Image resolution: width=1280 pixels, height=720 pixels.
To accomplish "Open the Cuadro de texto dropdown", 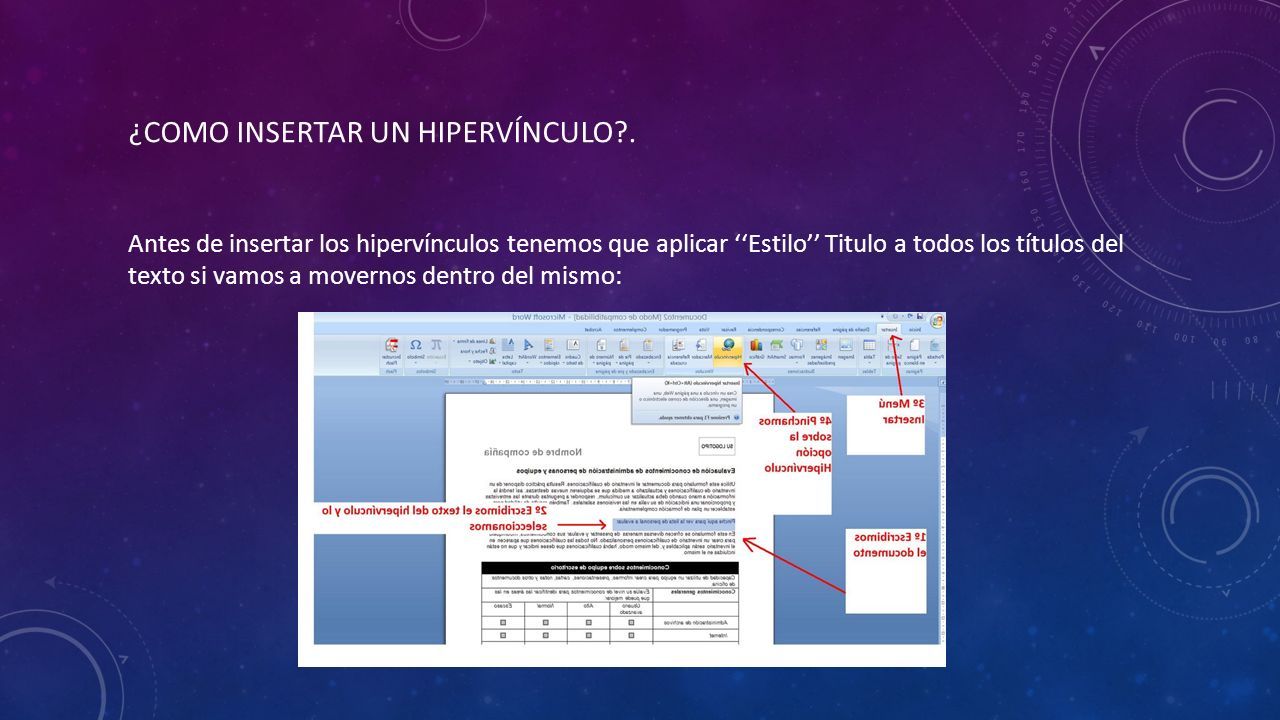I will click(574, 350).
